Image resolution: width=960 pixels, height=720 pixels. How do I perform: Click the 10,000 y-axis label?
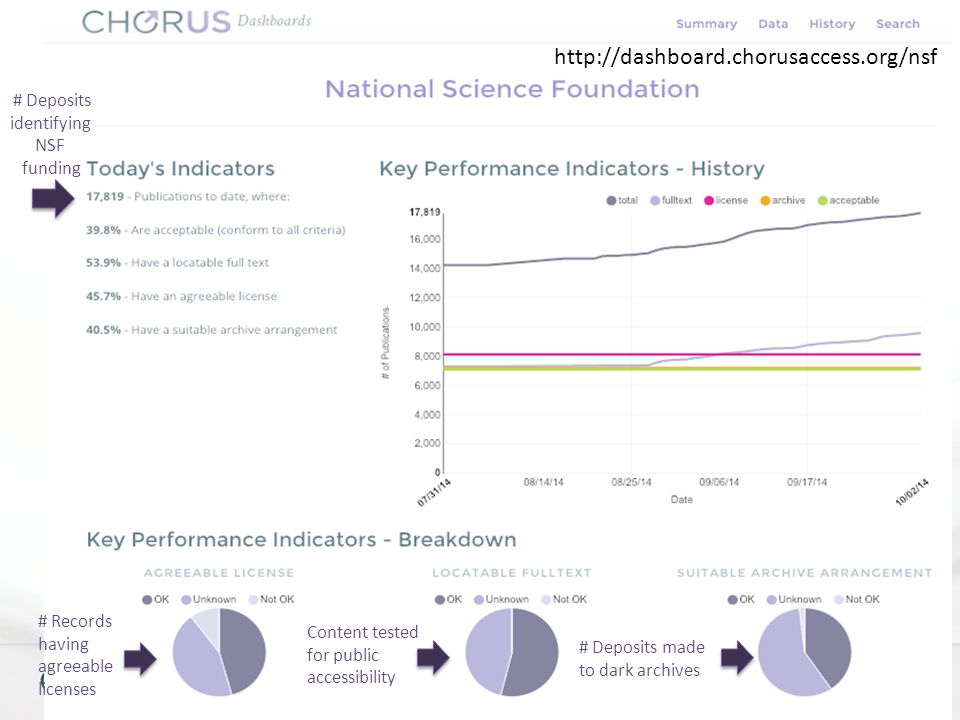point(425,327)
